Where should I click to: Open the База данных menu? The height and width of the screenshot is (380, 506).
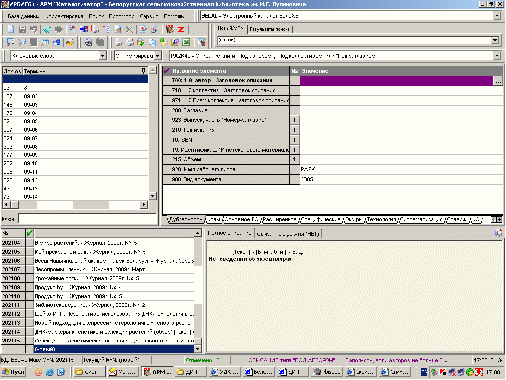click(23, 16)
